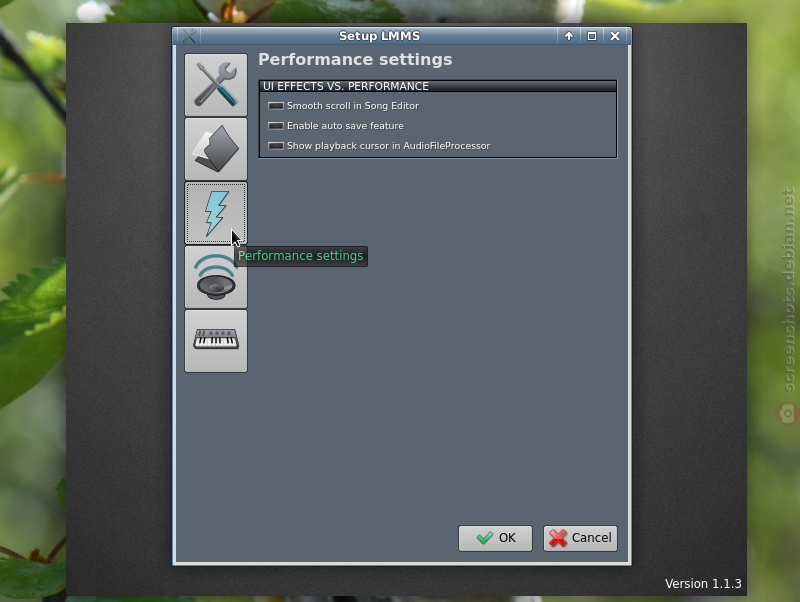Shade the Setup LMMS window with up arrow

click(569, 36)
